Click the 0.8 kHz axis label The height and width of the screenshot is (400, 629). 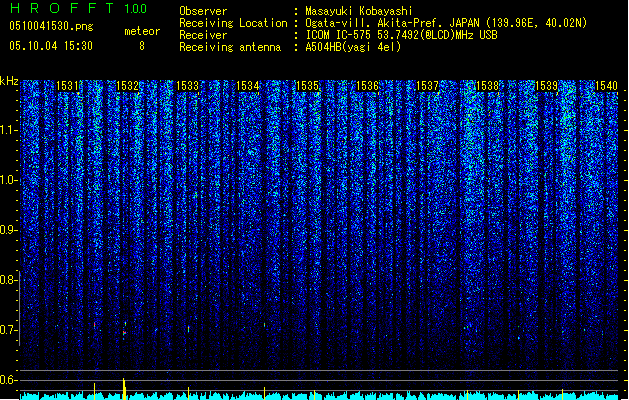coord(8,280)
